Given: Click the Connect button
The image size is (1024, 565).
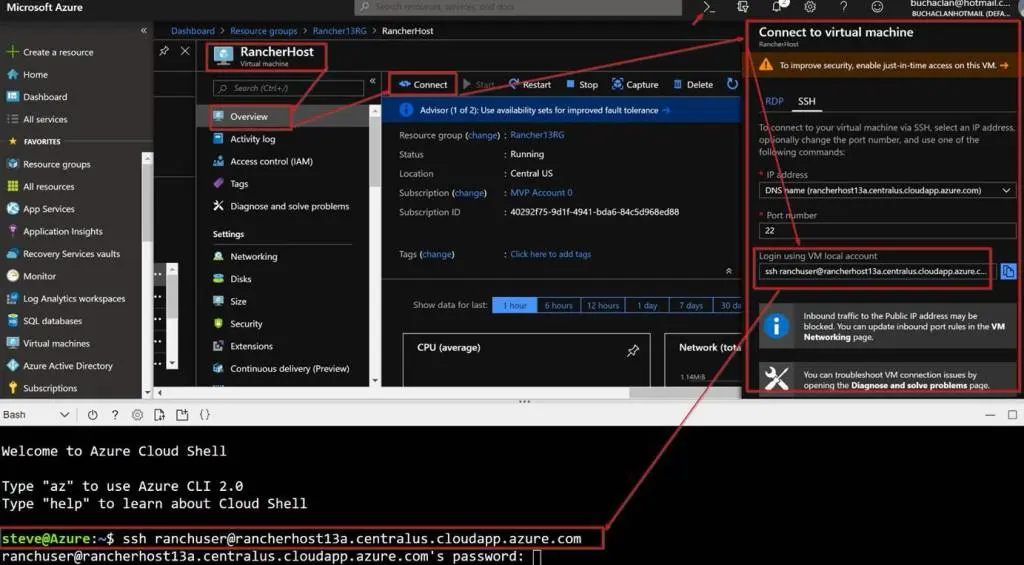Looking at the screenshot, I should (x=423, y=84).
